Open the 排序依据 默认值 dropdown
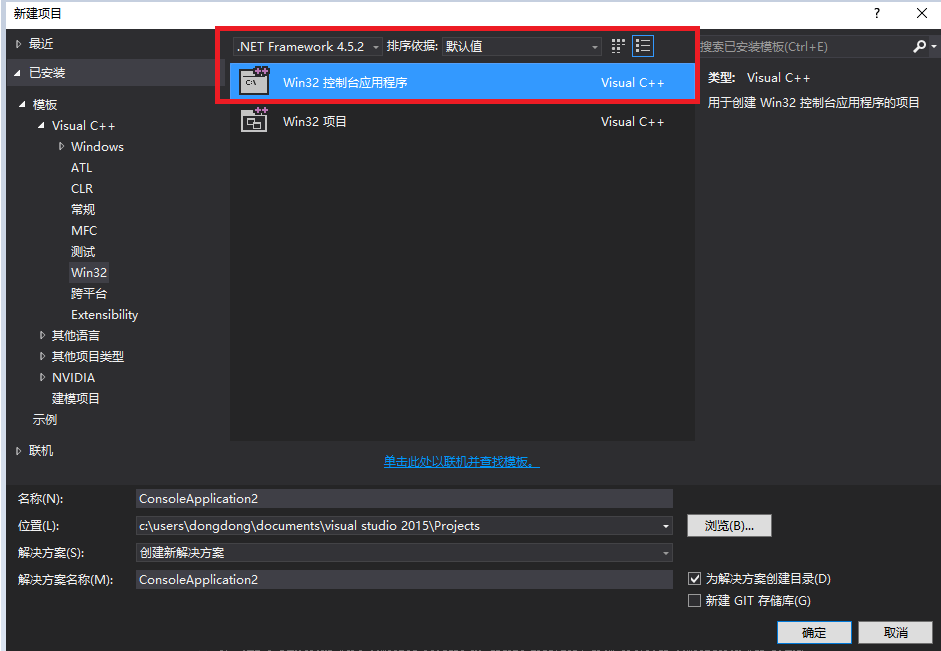This screenshot has height=651, width=941. click(522, 46)
